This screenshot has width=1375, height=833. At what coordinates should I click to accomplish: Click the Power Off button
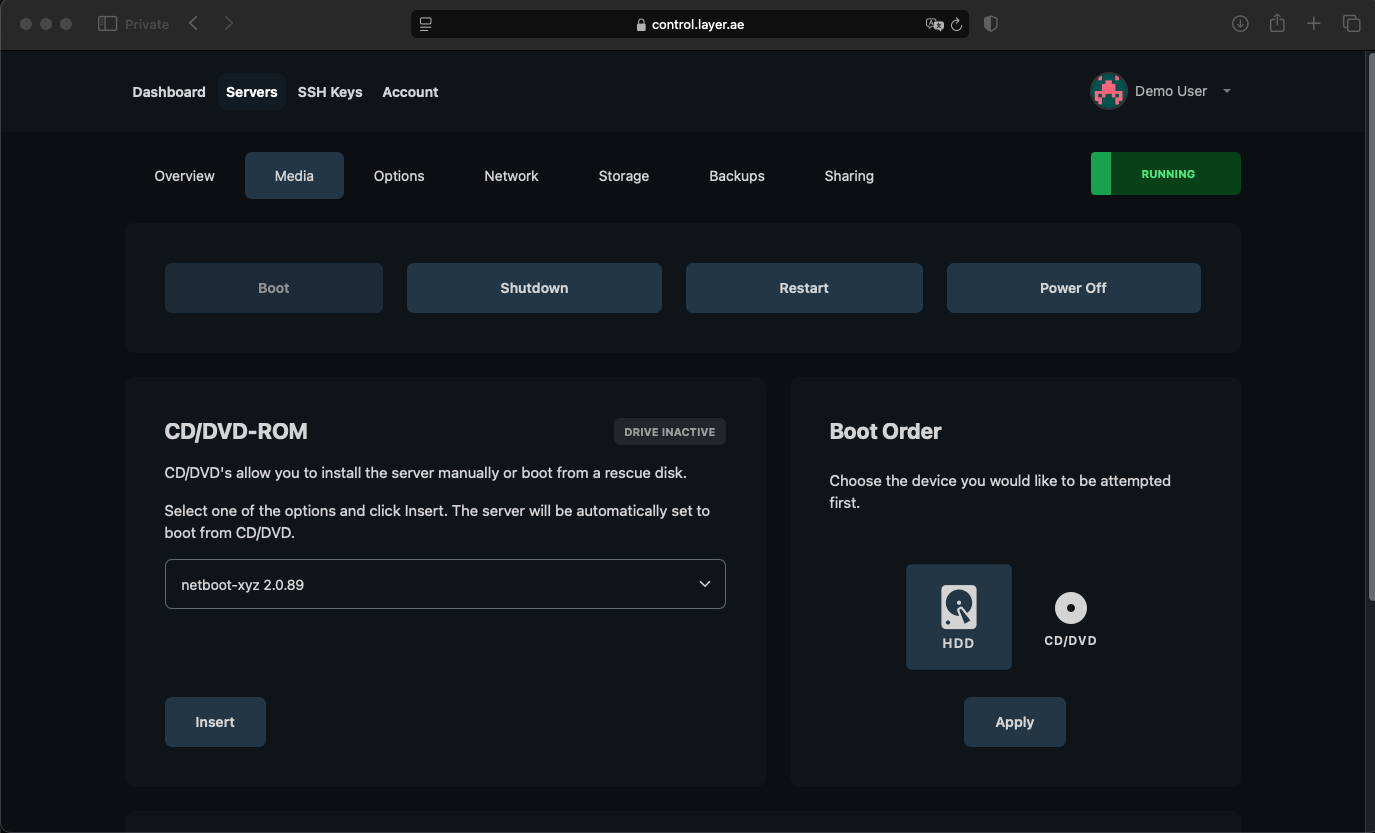coord(1073,288)
